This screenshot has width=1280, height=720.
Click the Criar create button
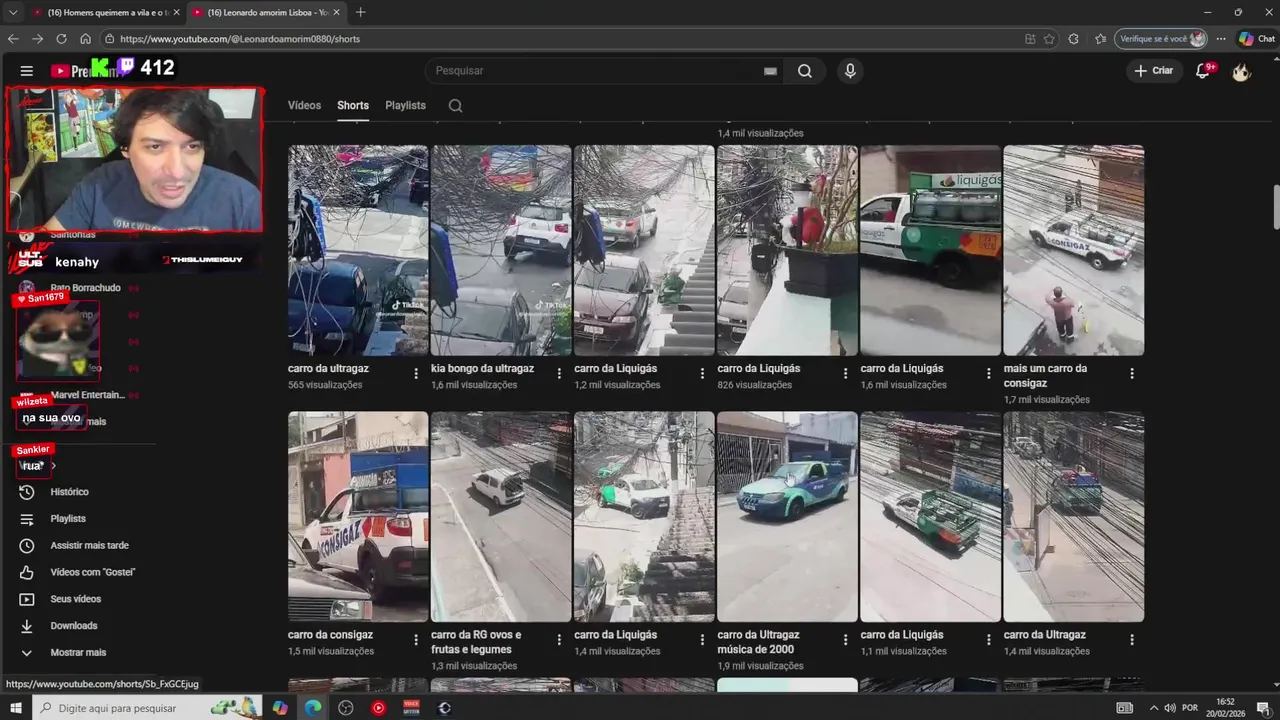pyautogui.click(x=1153, y=71)
